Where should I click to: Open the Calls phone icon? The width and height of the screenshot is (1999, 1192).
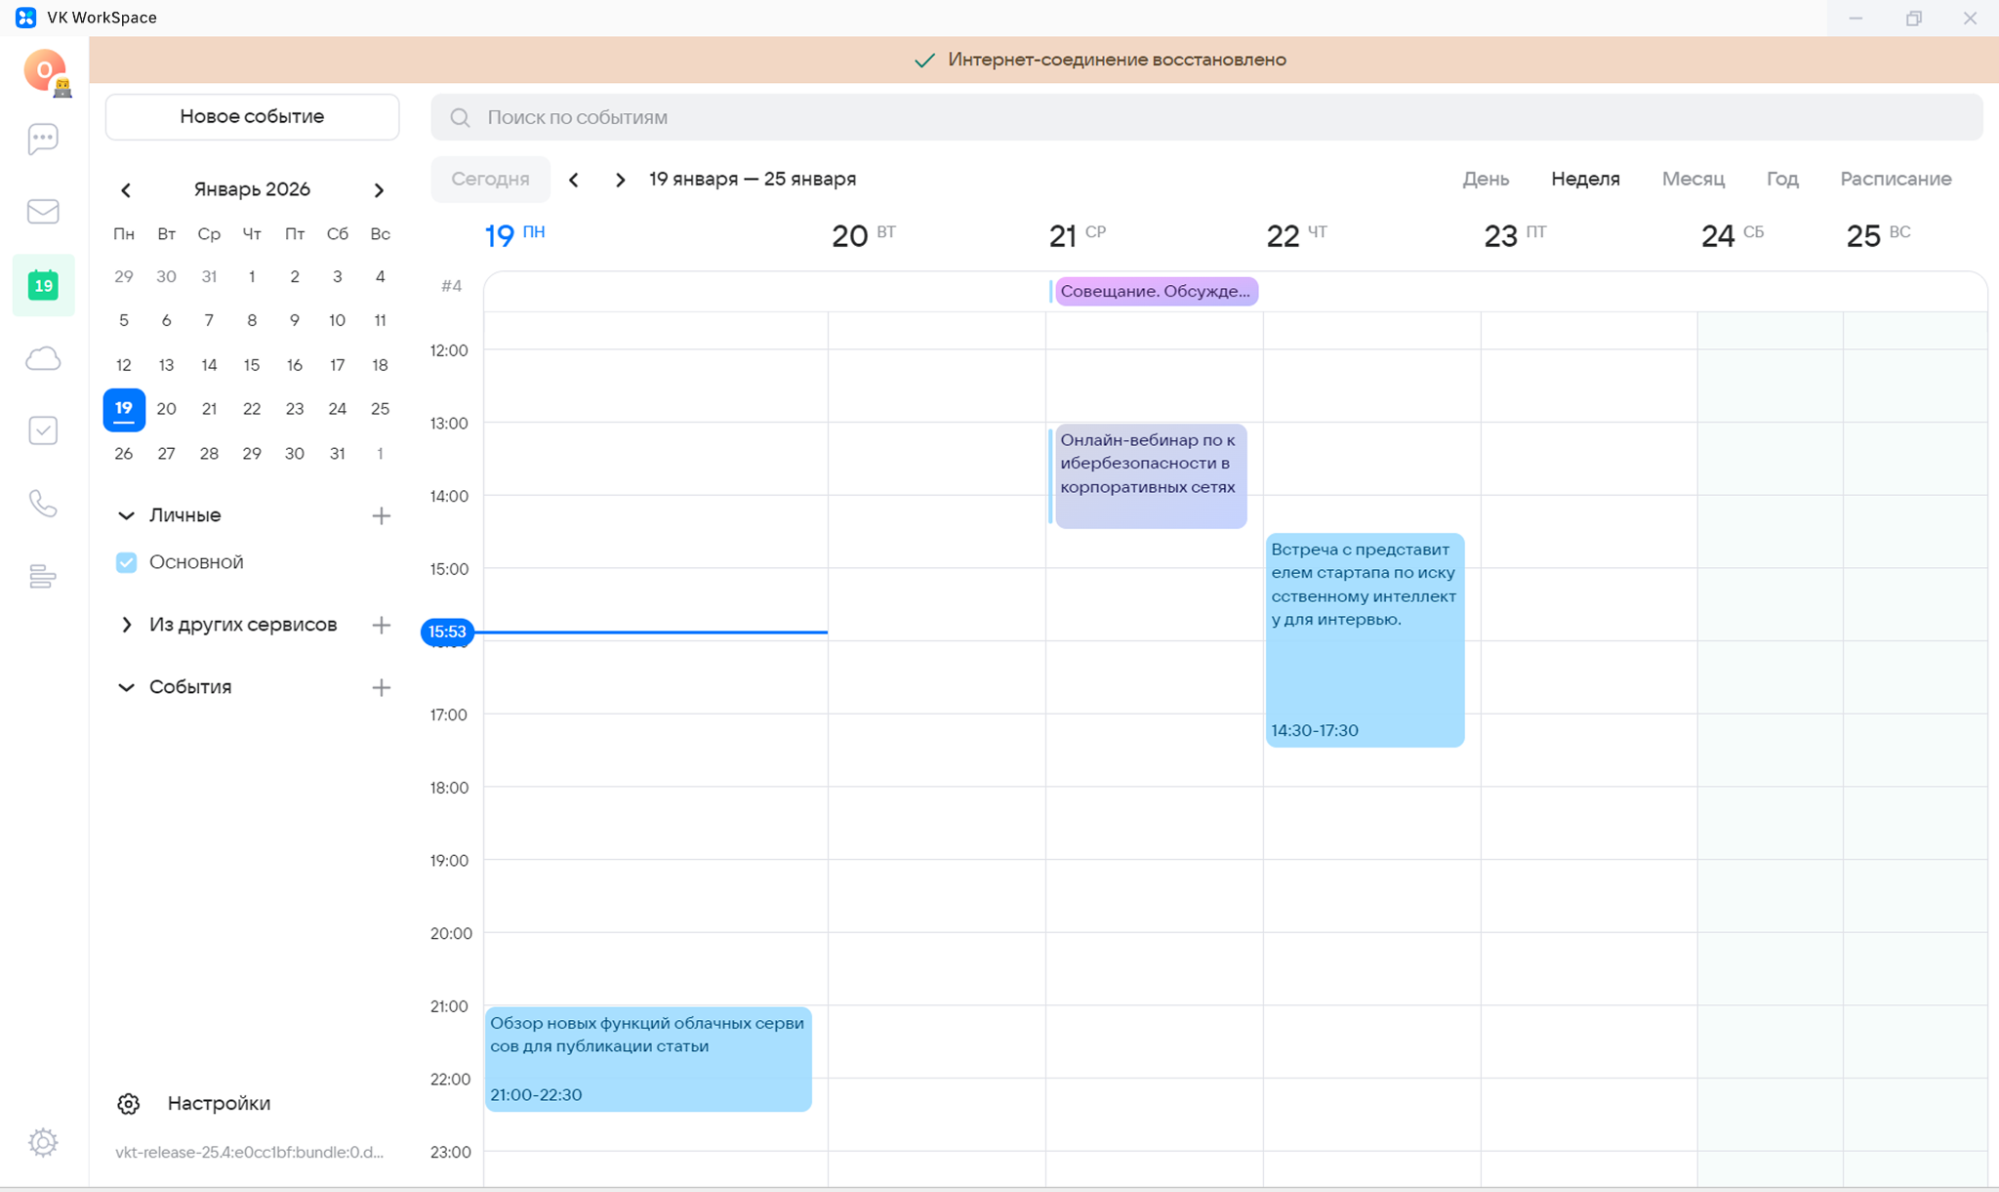(x=43, y=503)
